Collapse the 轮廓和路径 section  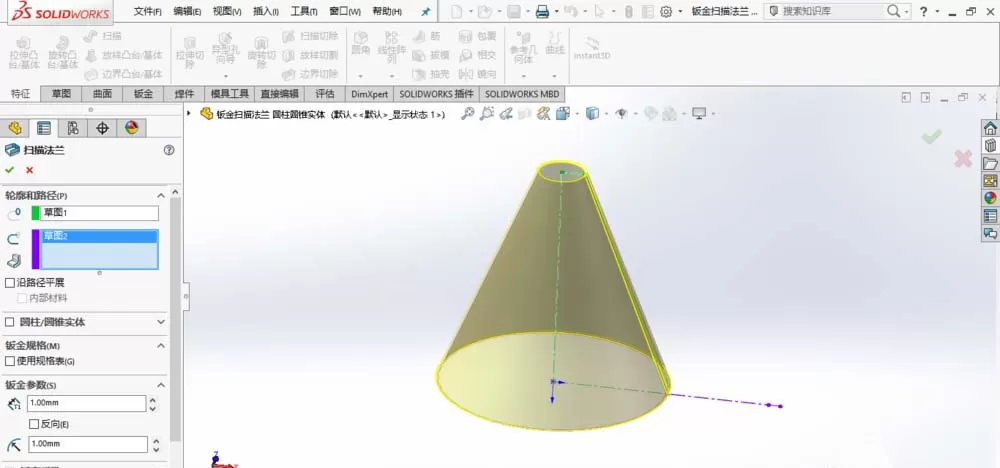click(161, 195)
